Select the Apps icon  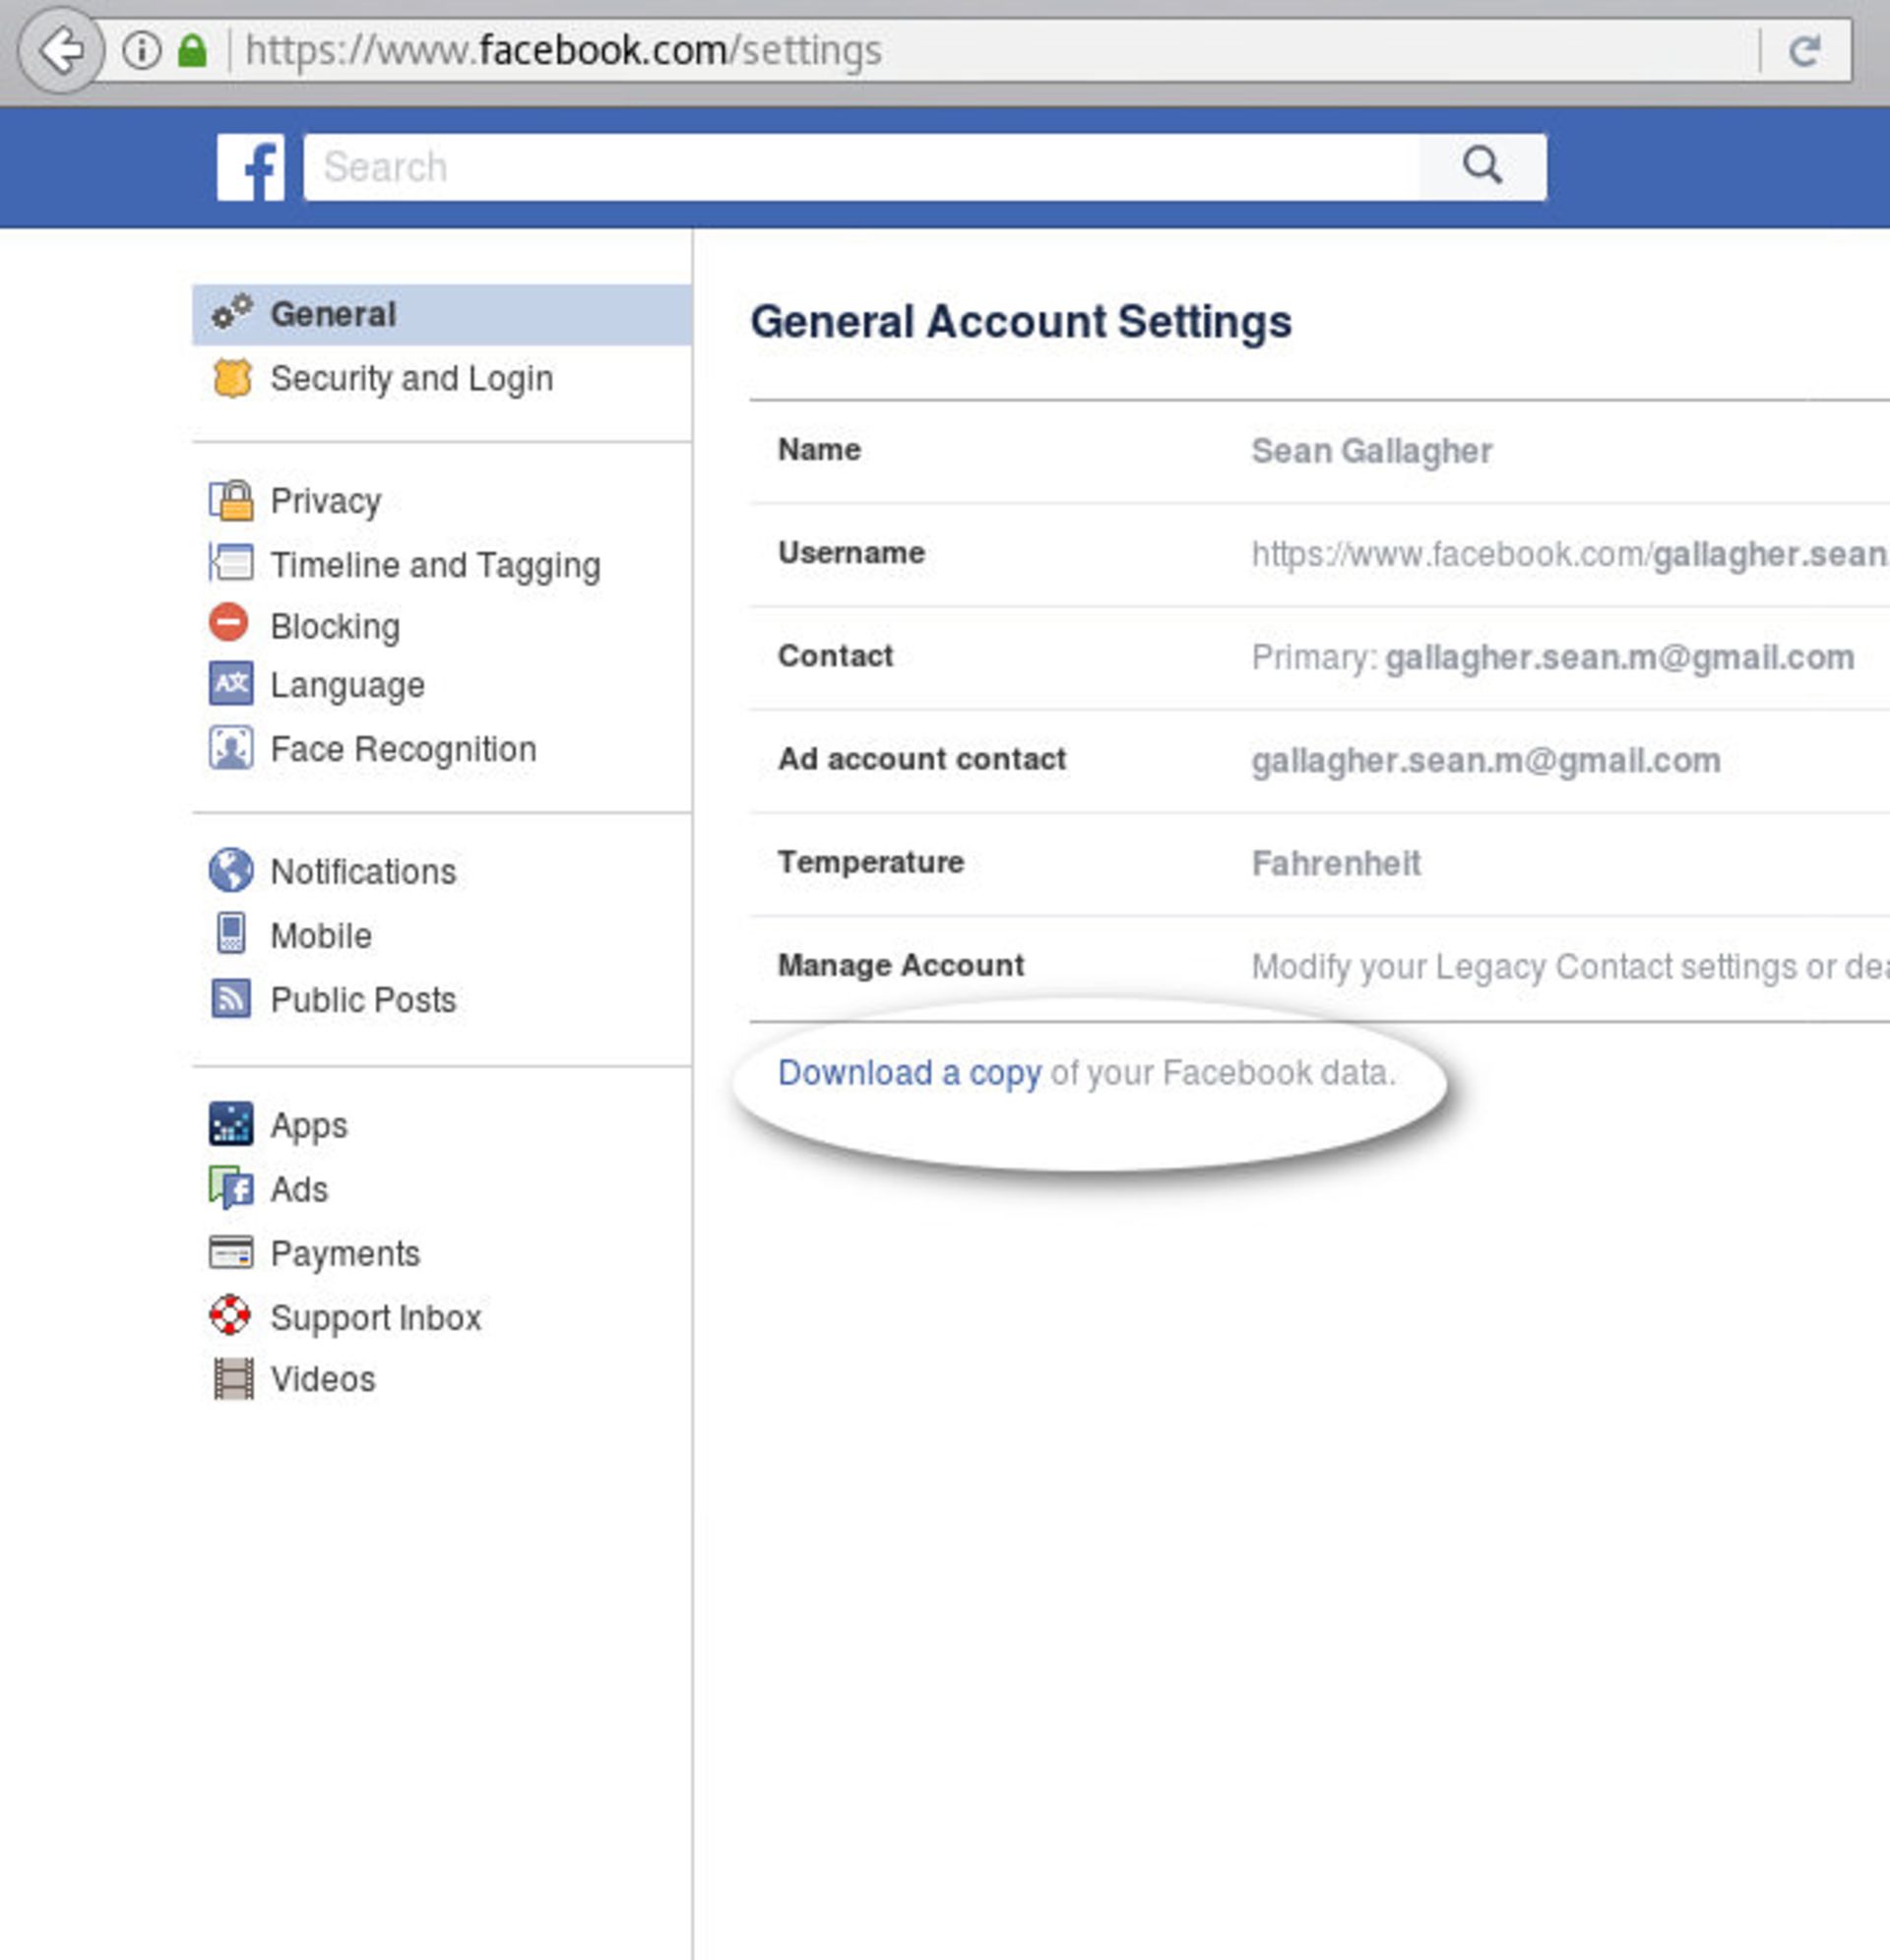click(x=231, y=1124)
